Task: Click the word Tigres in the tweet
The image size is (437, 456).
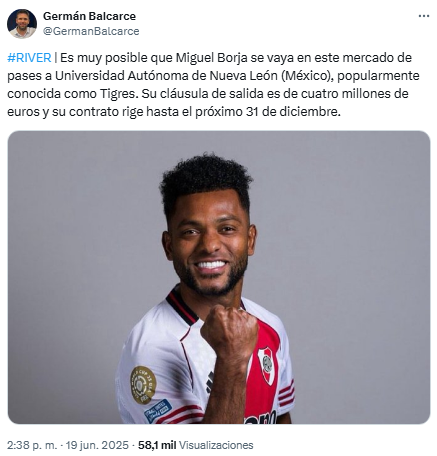Action: click(x=119, y=94)
